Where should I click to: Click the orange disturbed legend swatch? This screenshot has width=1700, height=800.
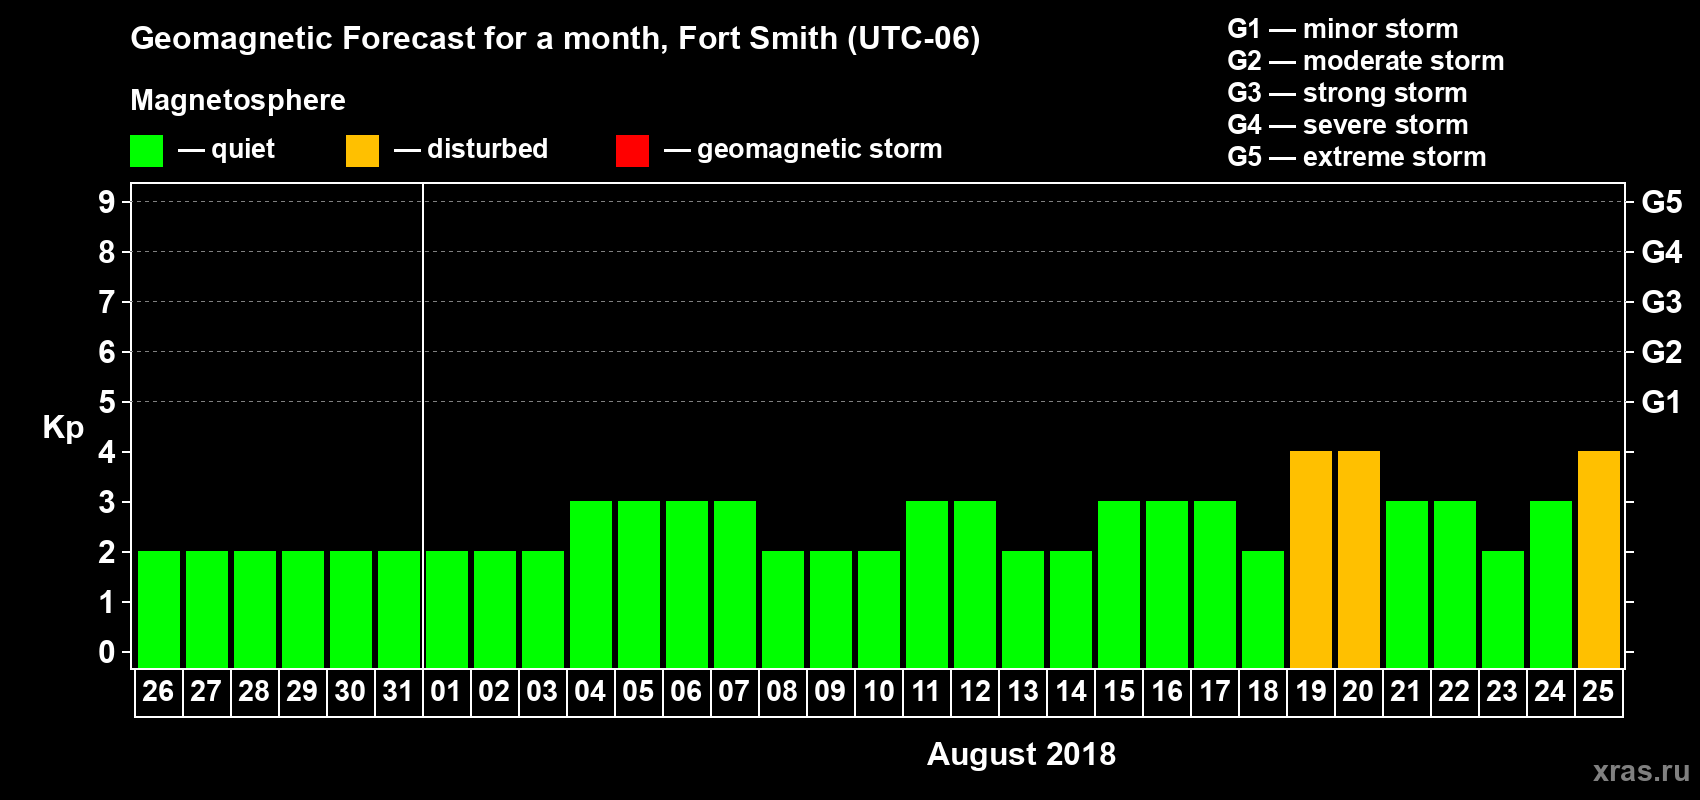362,151
